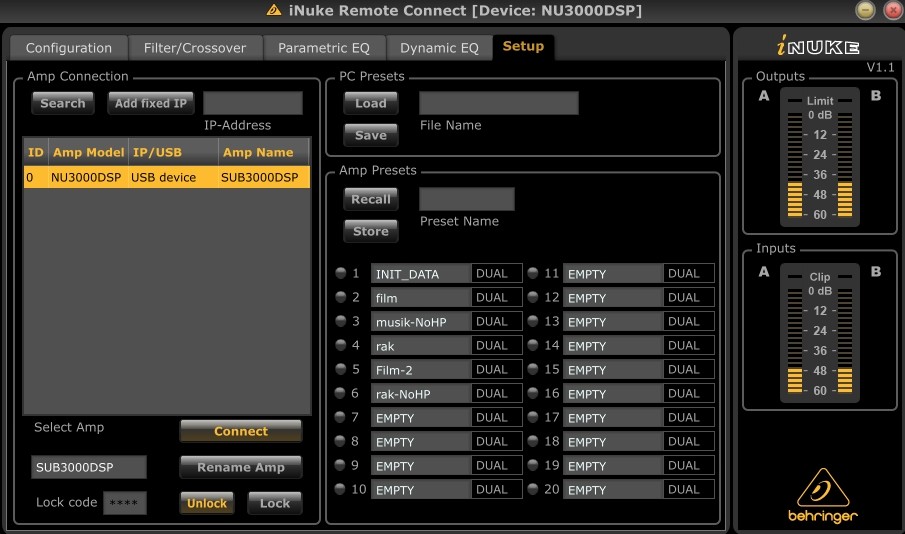The width and height of the screenshot is (905, 534).
Task: Select preset 3 musik-NoHP radio button
Action: (341, 321)
